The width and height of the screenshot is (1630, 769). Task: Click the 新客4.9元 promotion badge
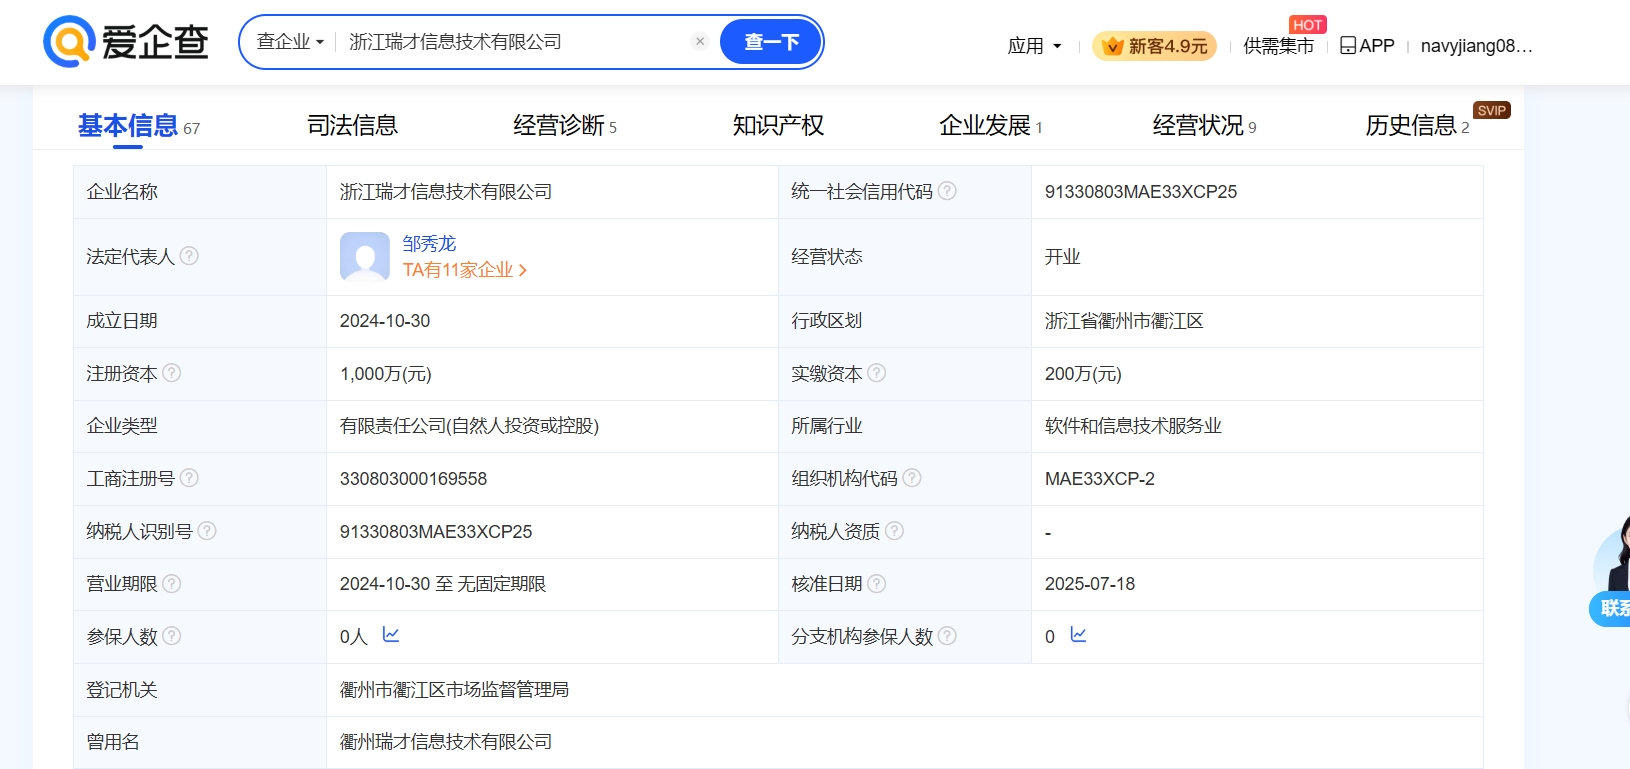[1154, 46]
